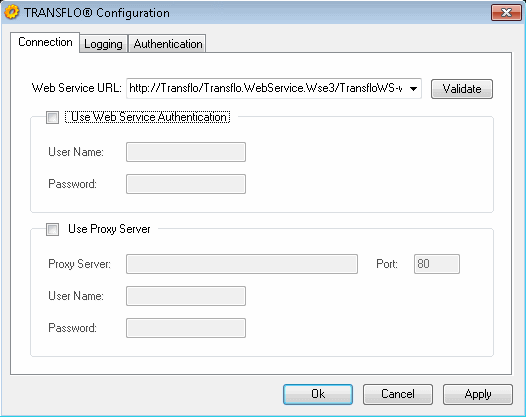Viewport: 526px width, 417px height.
Task: Switch to the Logging tab
Action: click(103, 44)
